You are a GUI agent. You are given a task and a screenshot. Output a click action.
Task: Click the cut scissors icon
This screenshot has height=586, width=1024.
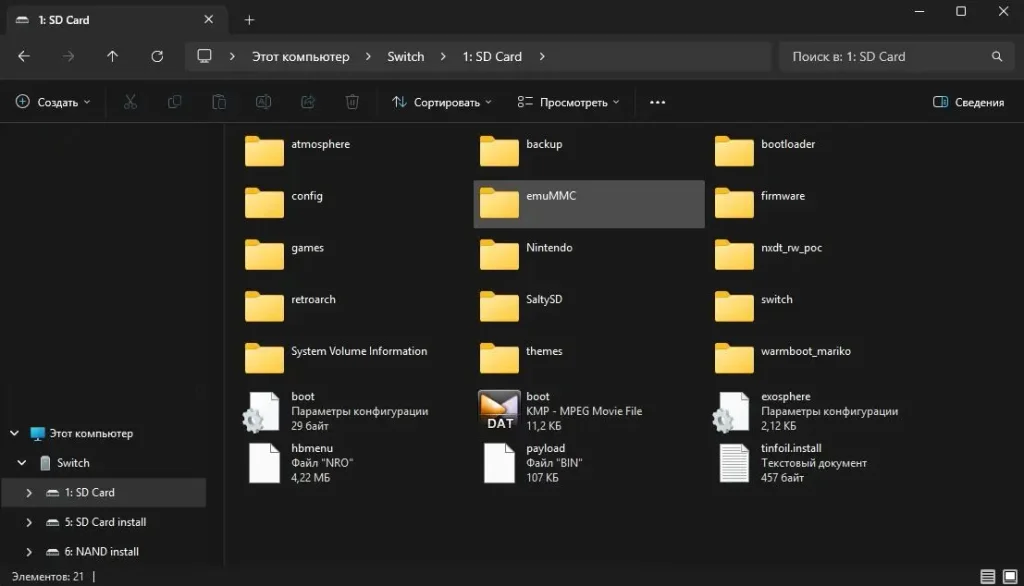[130, 102]
